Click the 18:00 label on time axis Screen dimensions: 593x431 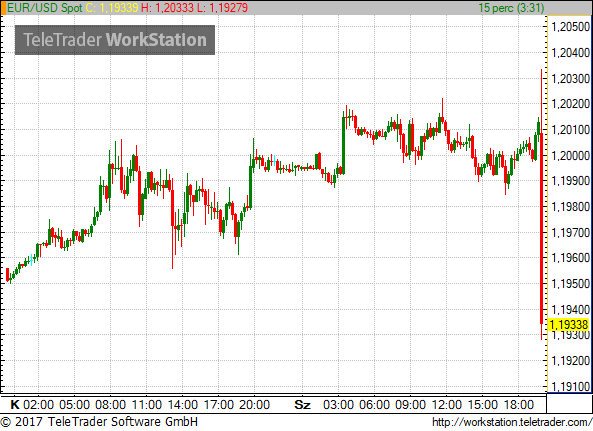click(x=519, y=405)
